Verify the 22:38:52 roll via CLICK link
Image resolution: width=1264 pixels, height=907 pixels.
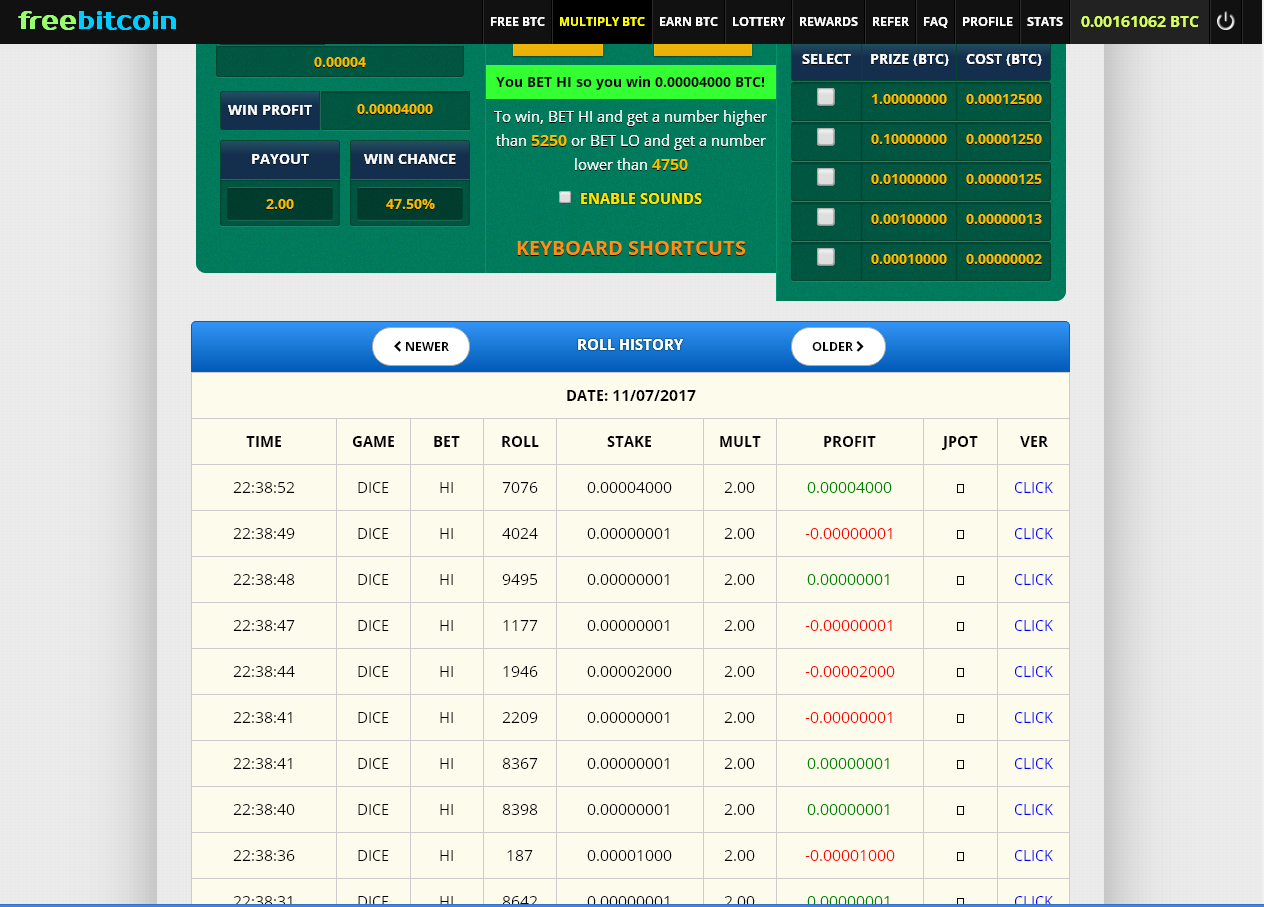tap(1033, 488)
